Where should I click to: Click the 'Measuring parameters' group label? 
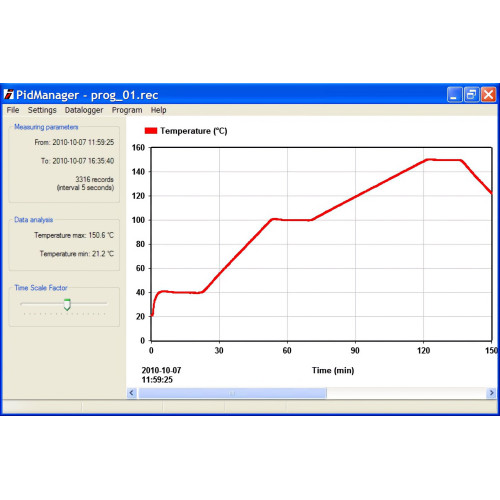tap(46, 127)
